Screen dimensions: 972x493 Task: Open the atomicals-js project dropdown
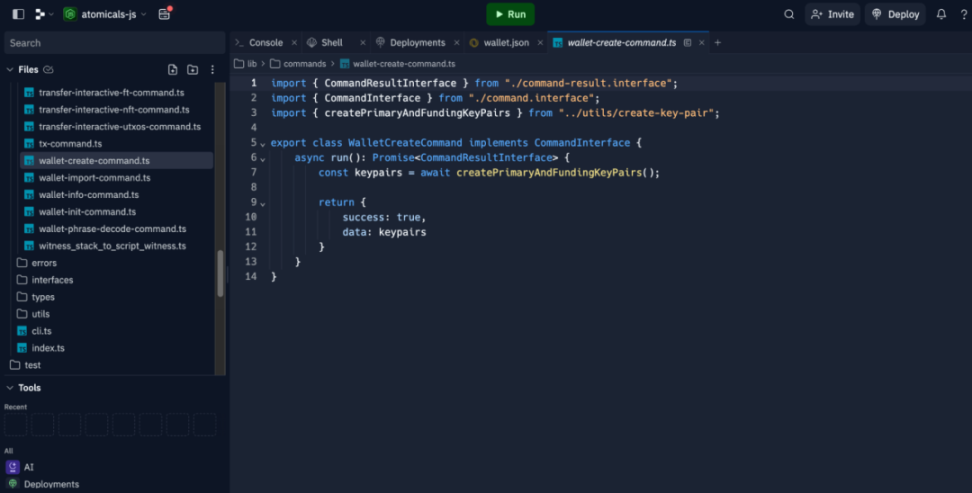tap(105, 14)
